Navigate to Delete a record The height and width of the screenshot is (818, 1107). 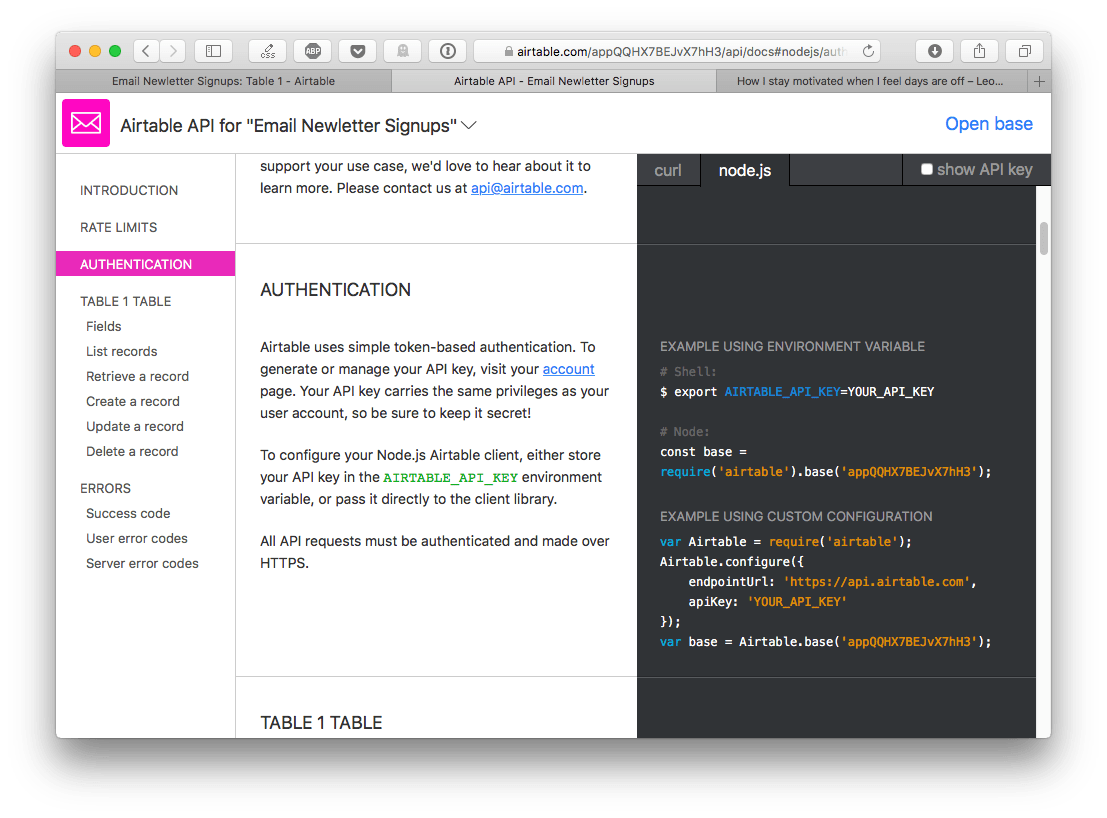pyautogui.click(x=132, y=452)
